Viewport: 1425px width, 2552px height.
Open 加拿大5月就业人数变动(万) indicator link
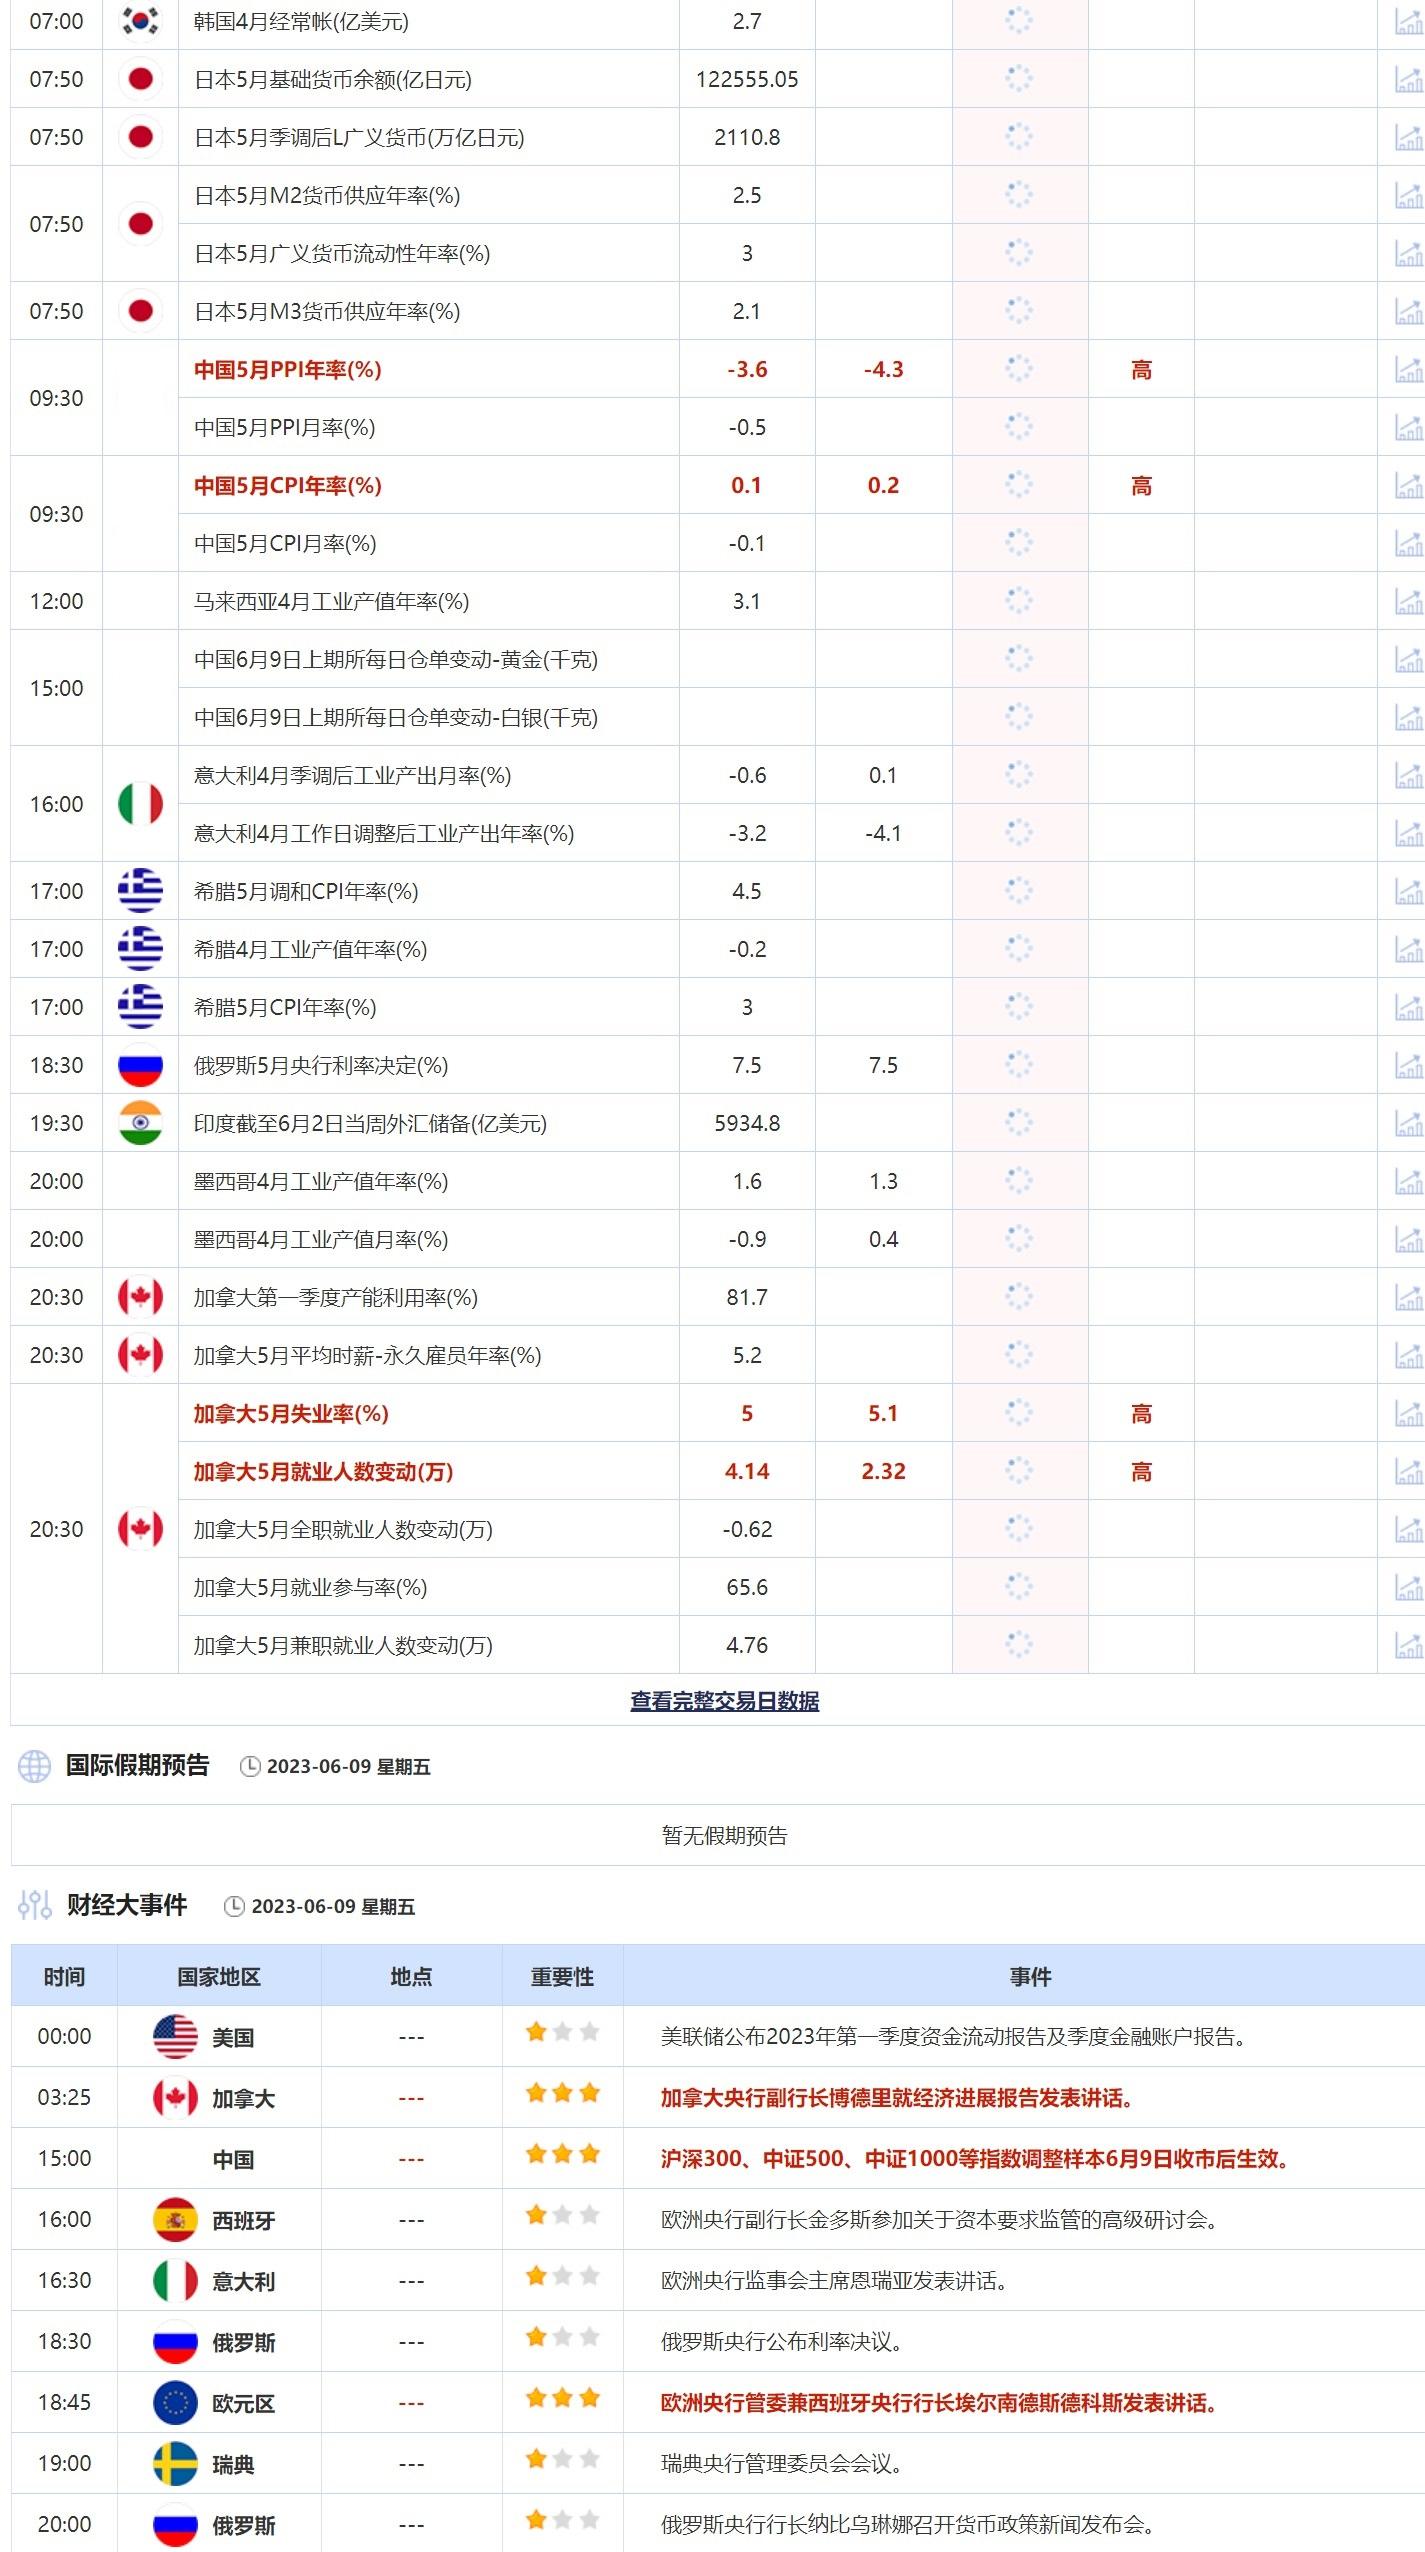click(x=323, y=1472)
